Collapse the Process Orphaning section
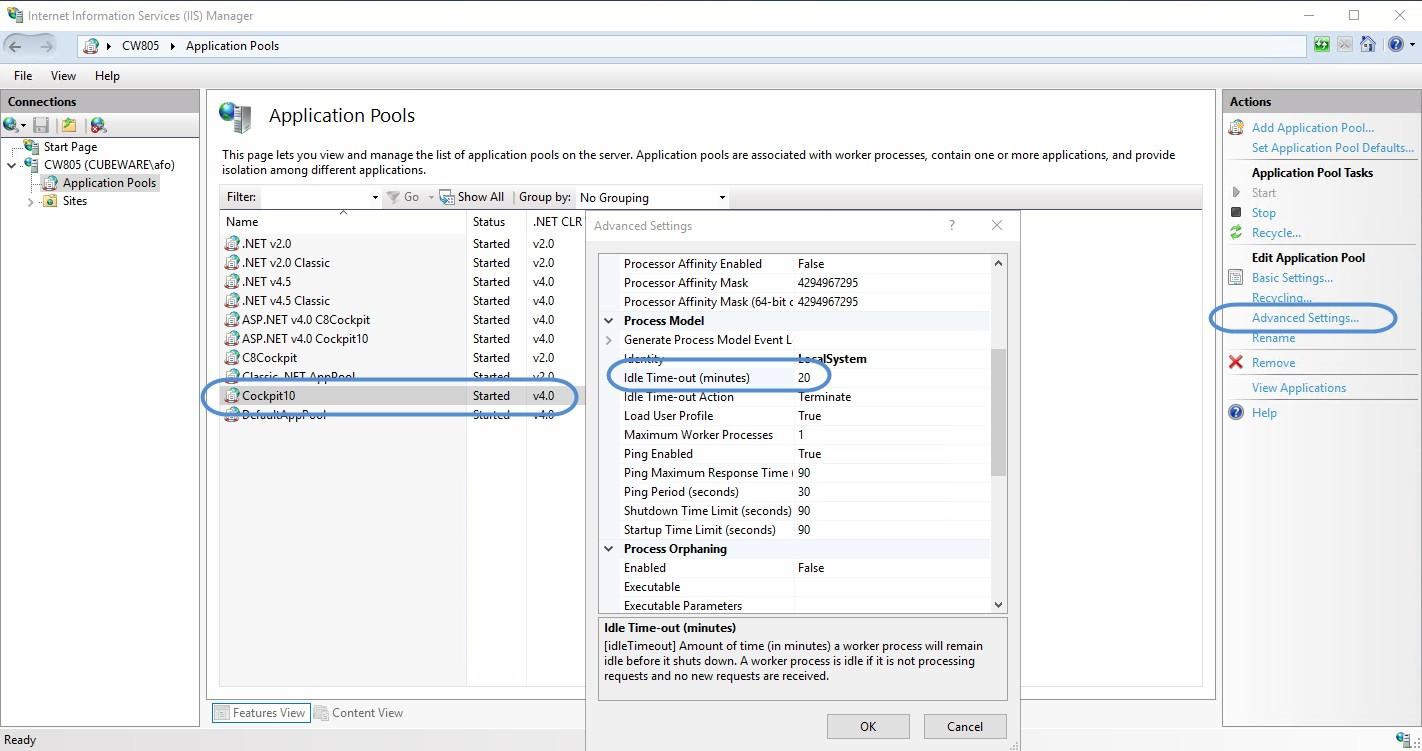Viewport: 1422px width, 751px height. [x=608, y=549]
